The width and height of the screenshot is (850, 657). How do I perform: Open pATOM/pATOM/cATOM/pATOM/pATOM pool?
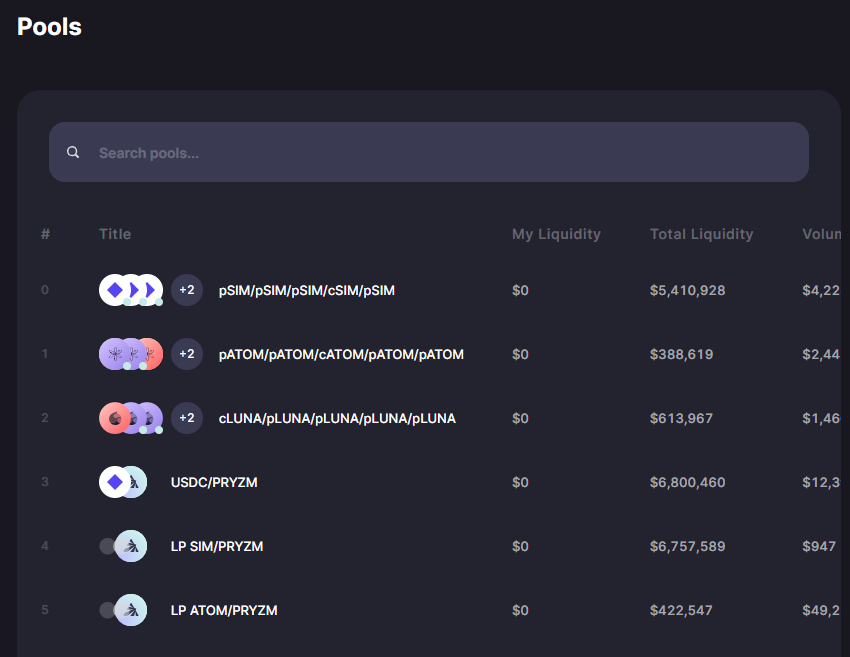(341, 355)
